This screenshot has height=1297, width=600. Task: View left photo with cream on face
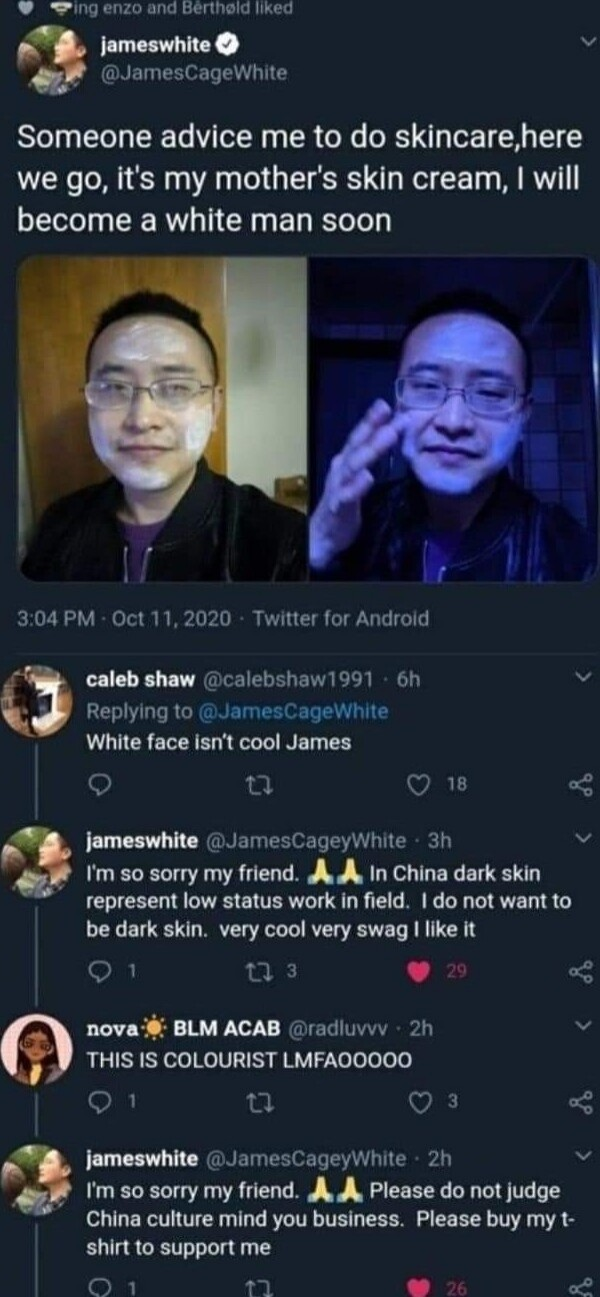163,418
